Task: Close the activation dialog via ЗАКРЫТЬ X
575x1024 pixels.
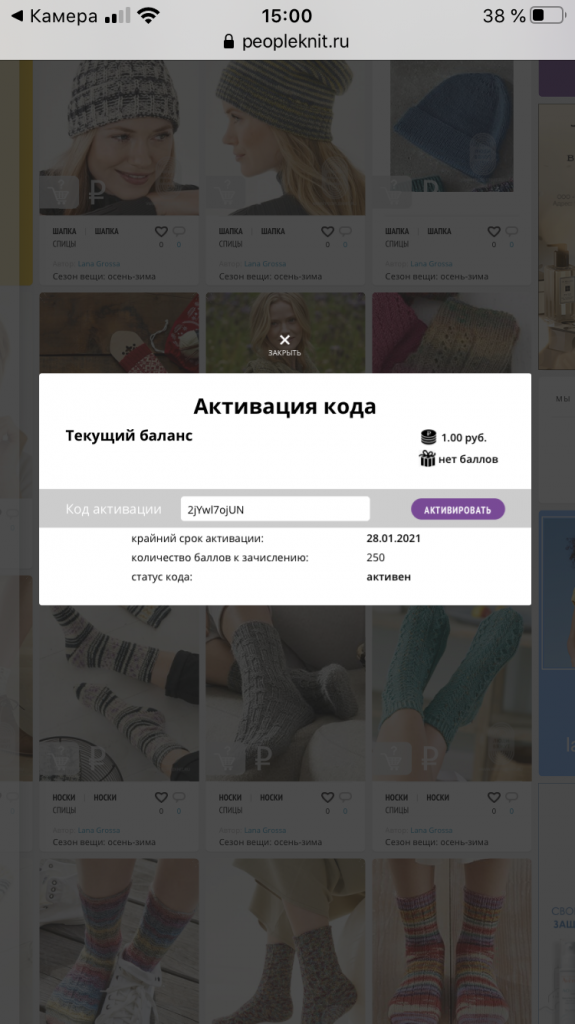Action: tap(284, 344)
